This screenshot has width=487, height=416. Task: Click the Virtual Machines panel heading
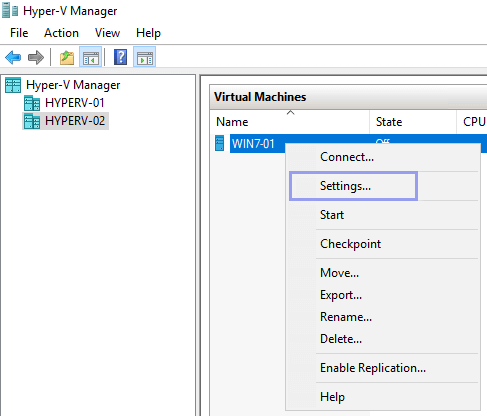(260, 97)
